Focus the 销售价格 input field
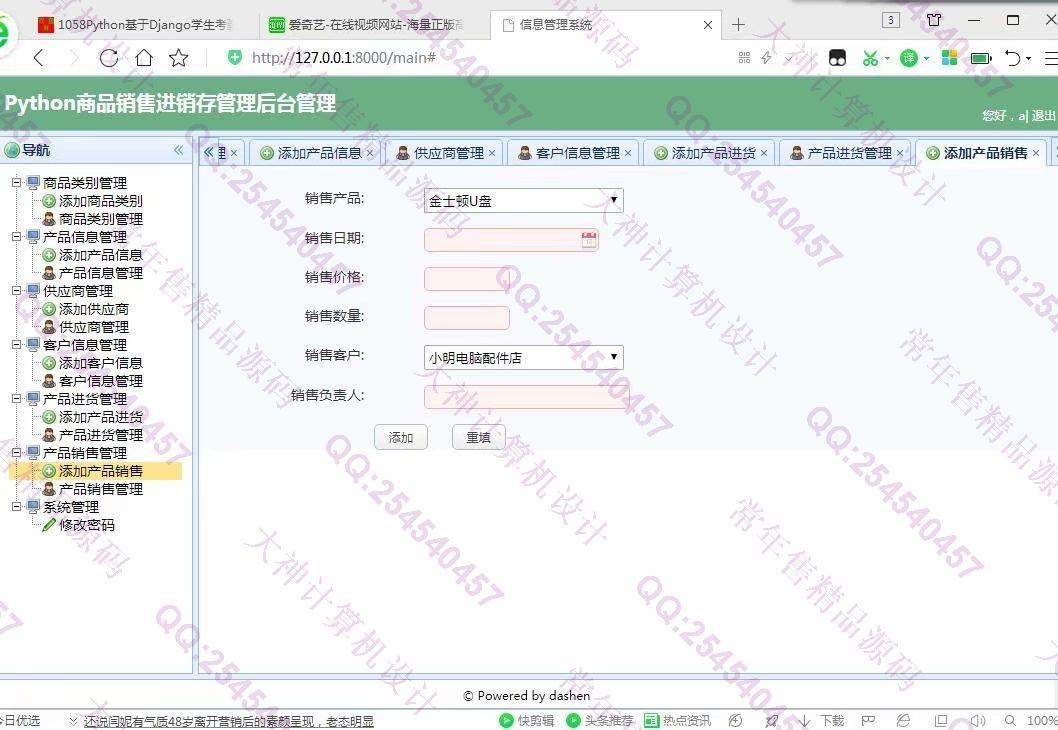 (466, 279)
